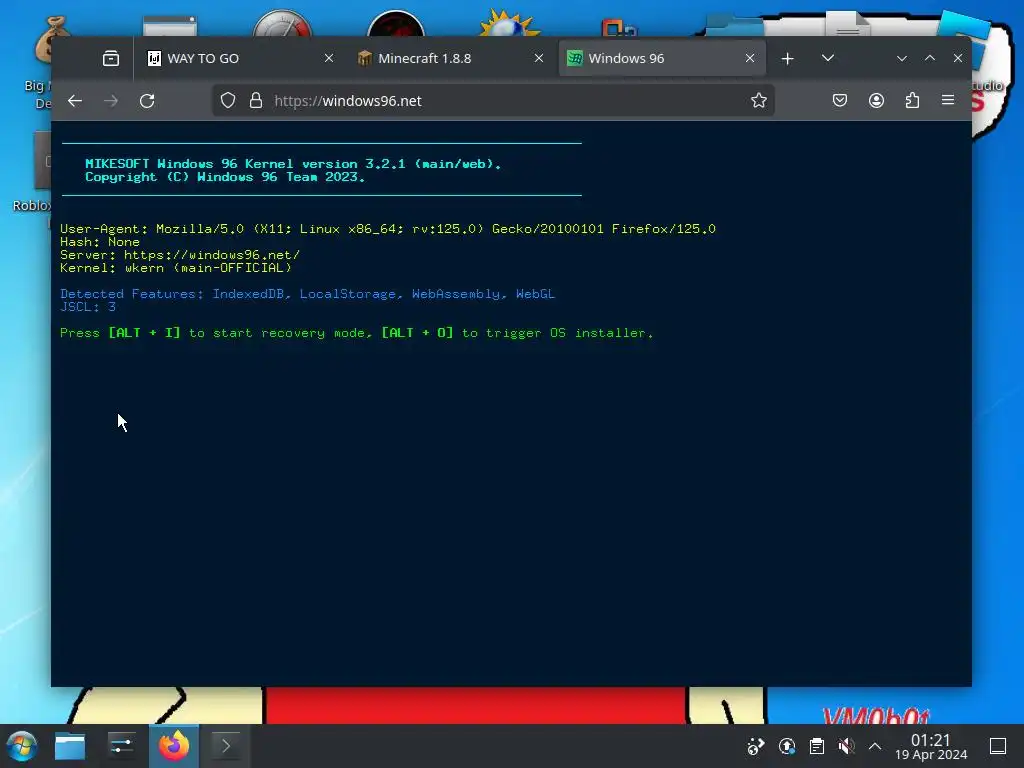1024x768 pixels.
Task: Switch to the WAY TO GO tab
Action: [239, 59]
